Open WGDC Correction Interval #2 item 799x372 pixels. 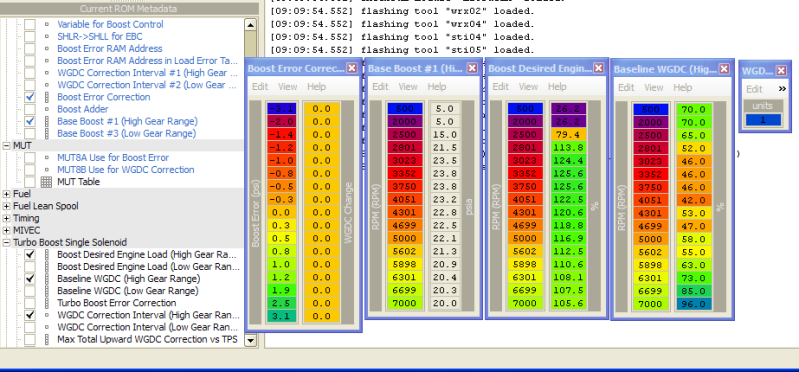tap(147, 85)
